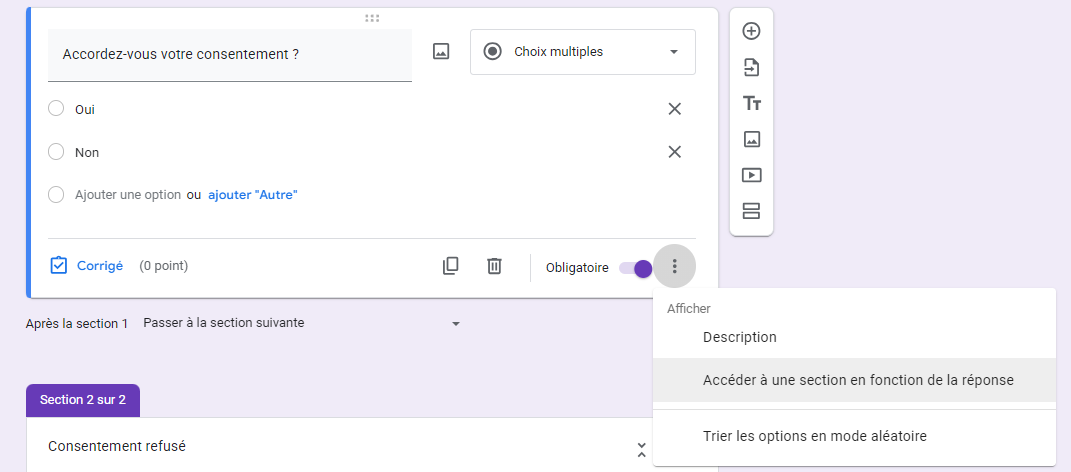This screenshot has width=1071, height=472.
Task: Open the Corrigé answer key
Action: click(87, 266)
